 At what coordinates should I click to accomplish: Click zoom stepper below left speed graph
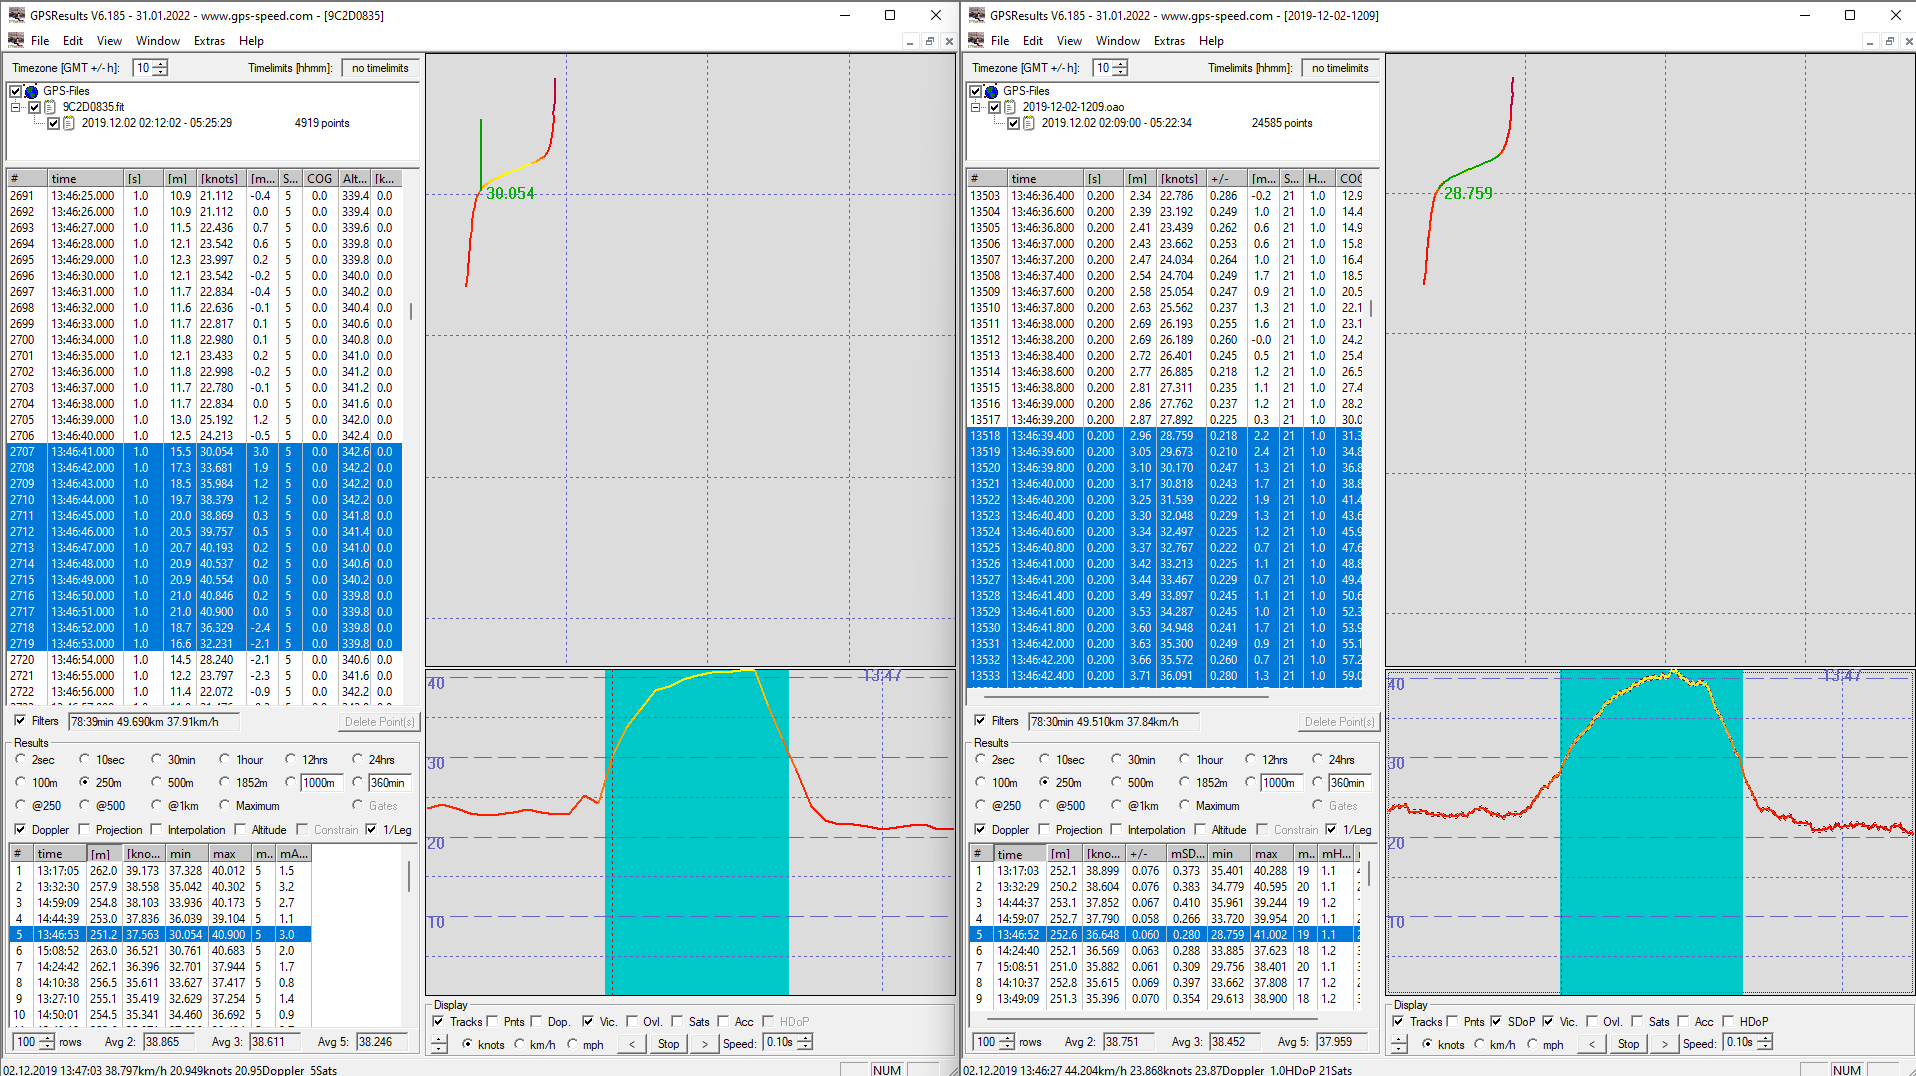pyautogui.click(x=439, y=1043)
